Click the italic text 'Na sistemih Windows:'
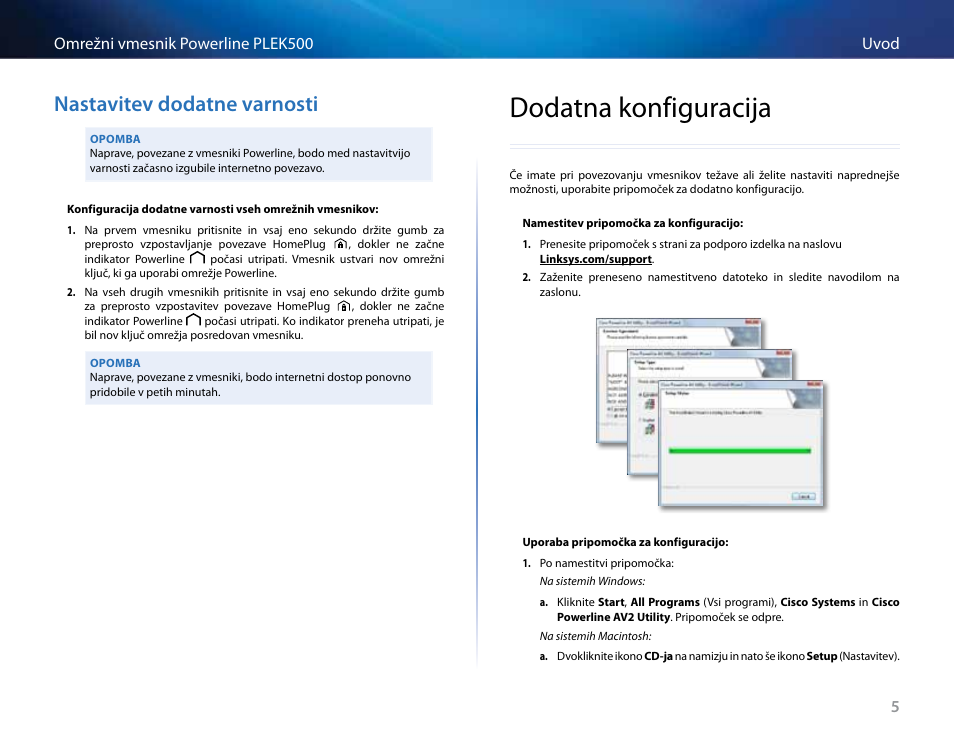Screen dimensions: 954x738 pyautogui.click(x=592, y=581)
